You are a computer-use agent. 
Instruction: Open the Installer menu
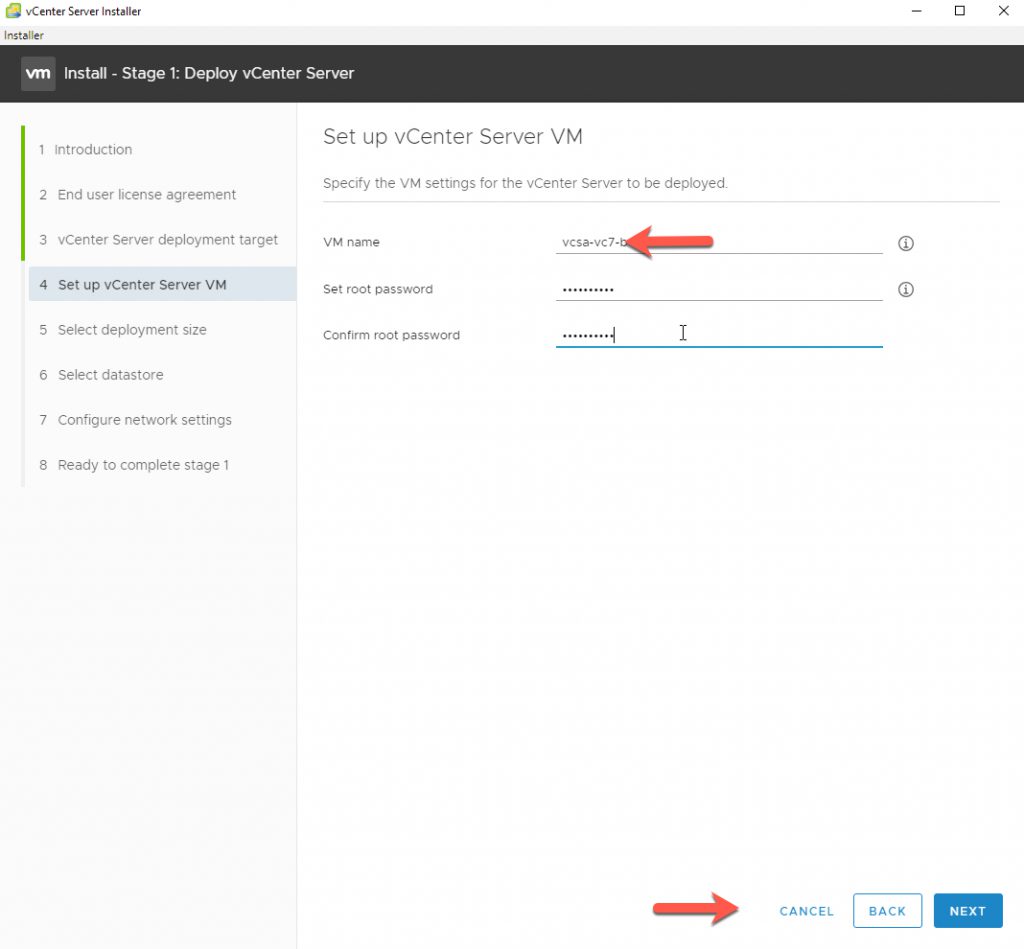tap(24, 35)
